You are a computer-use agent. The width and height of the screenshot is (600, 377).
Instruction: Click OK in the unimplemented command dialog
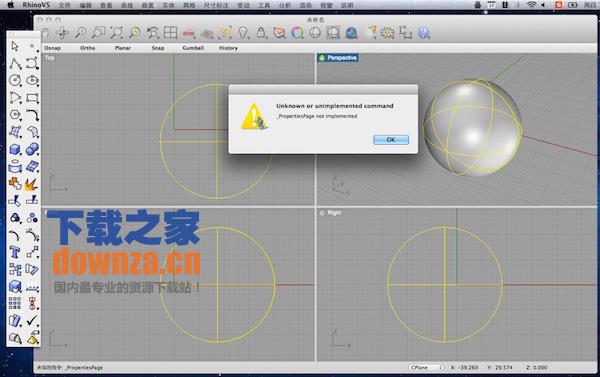coord(391,140)
